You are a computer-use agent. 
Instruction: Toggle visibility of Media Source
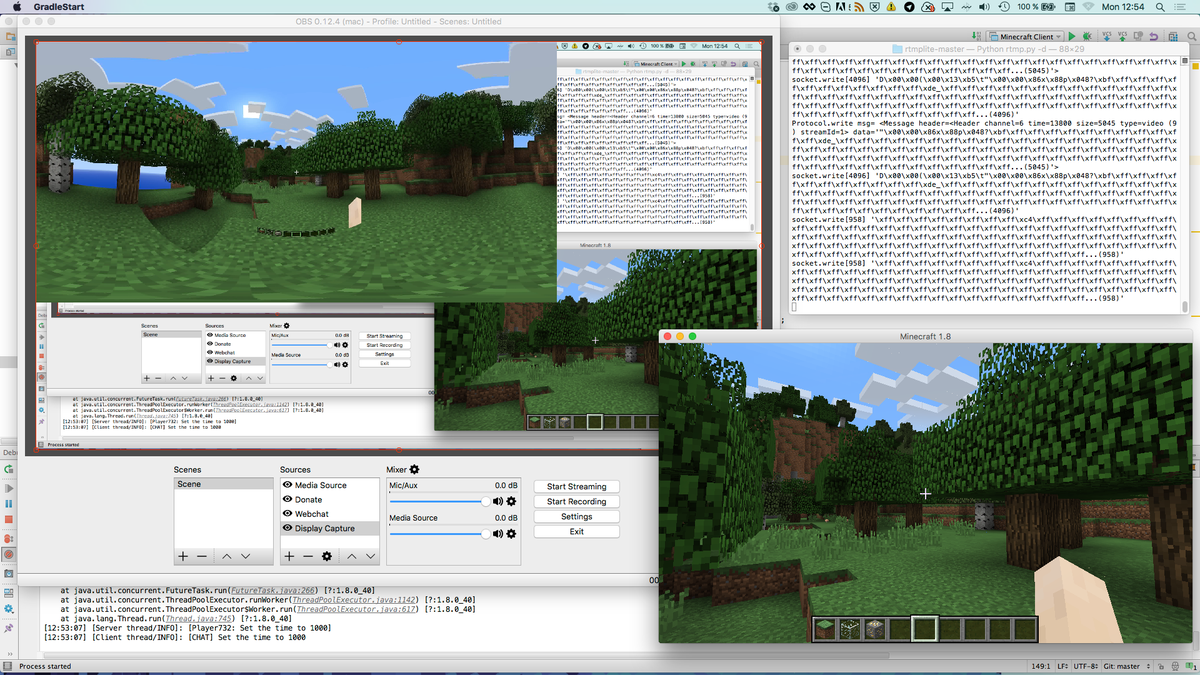(288, 485)
